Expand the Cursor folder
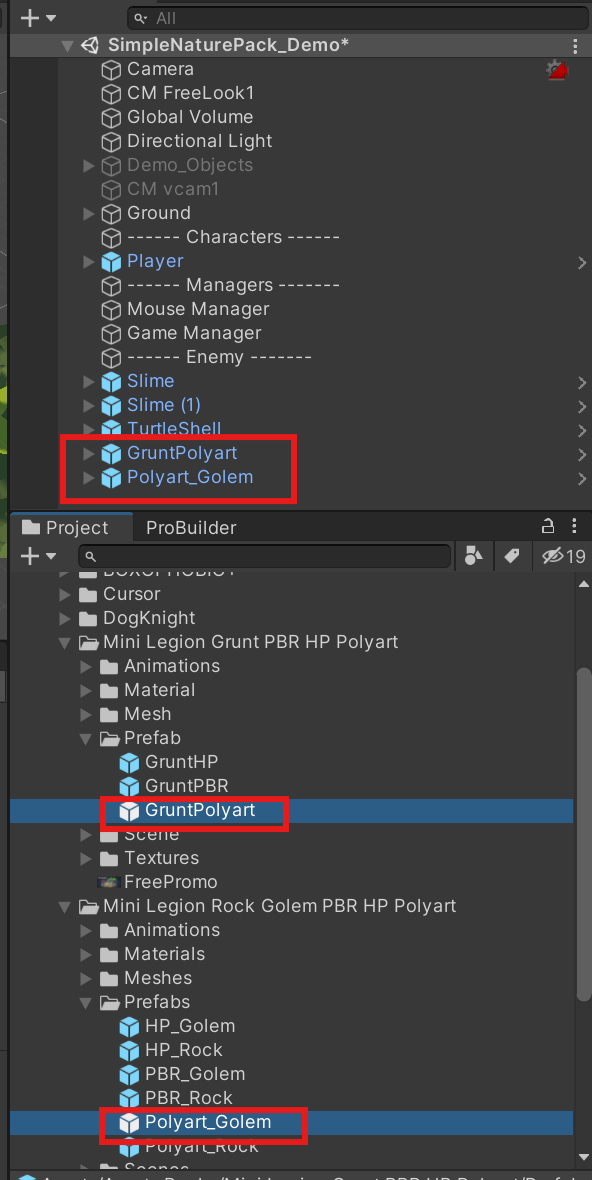This screenshot has width=592, height=1180. [66, 595]
